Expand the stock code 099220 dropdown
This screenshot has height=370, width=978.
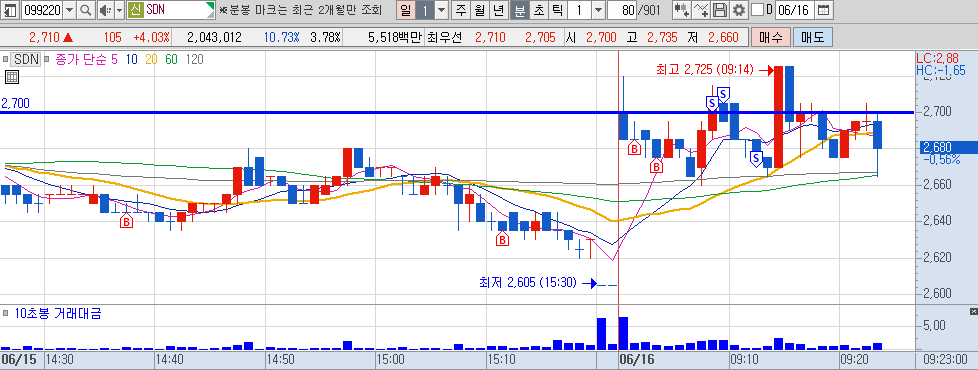click(69, 10)
